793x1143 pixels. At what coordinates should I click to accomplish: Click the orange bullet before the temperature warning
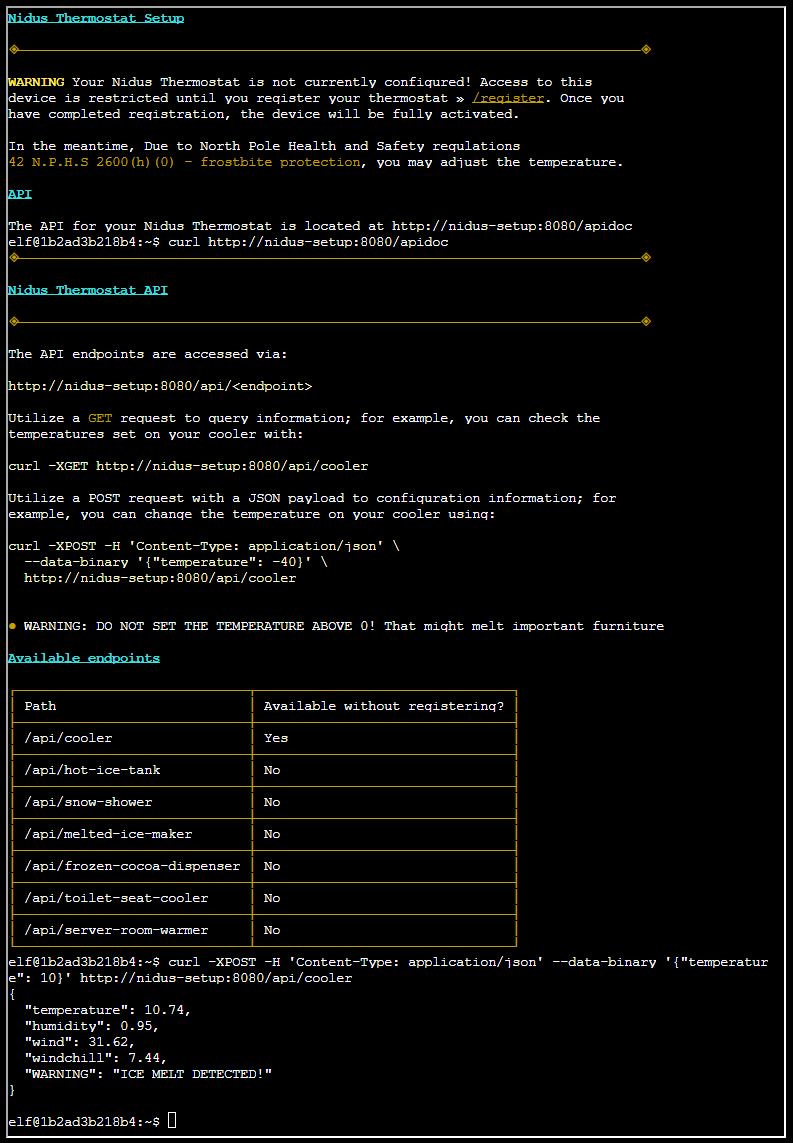pos(12,626)
